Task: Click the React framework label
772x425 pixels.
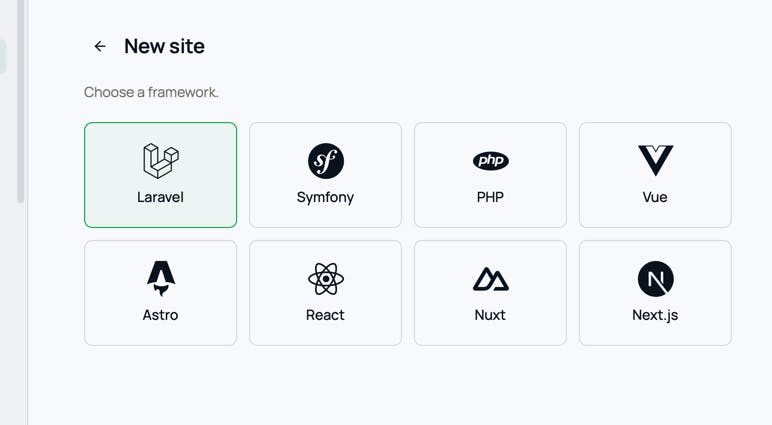Action: [x=325, y=315]
